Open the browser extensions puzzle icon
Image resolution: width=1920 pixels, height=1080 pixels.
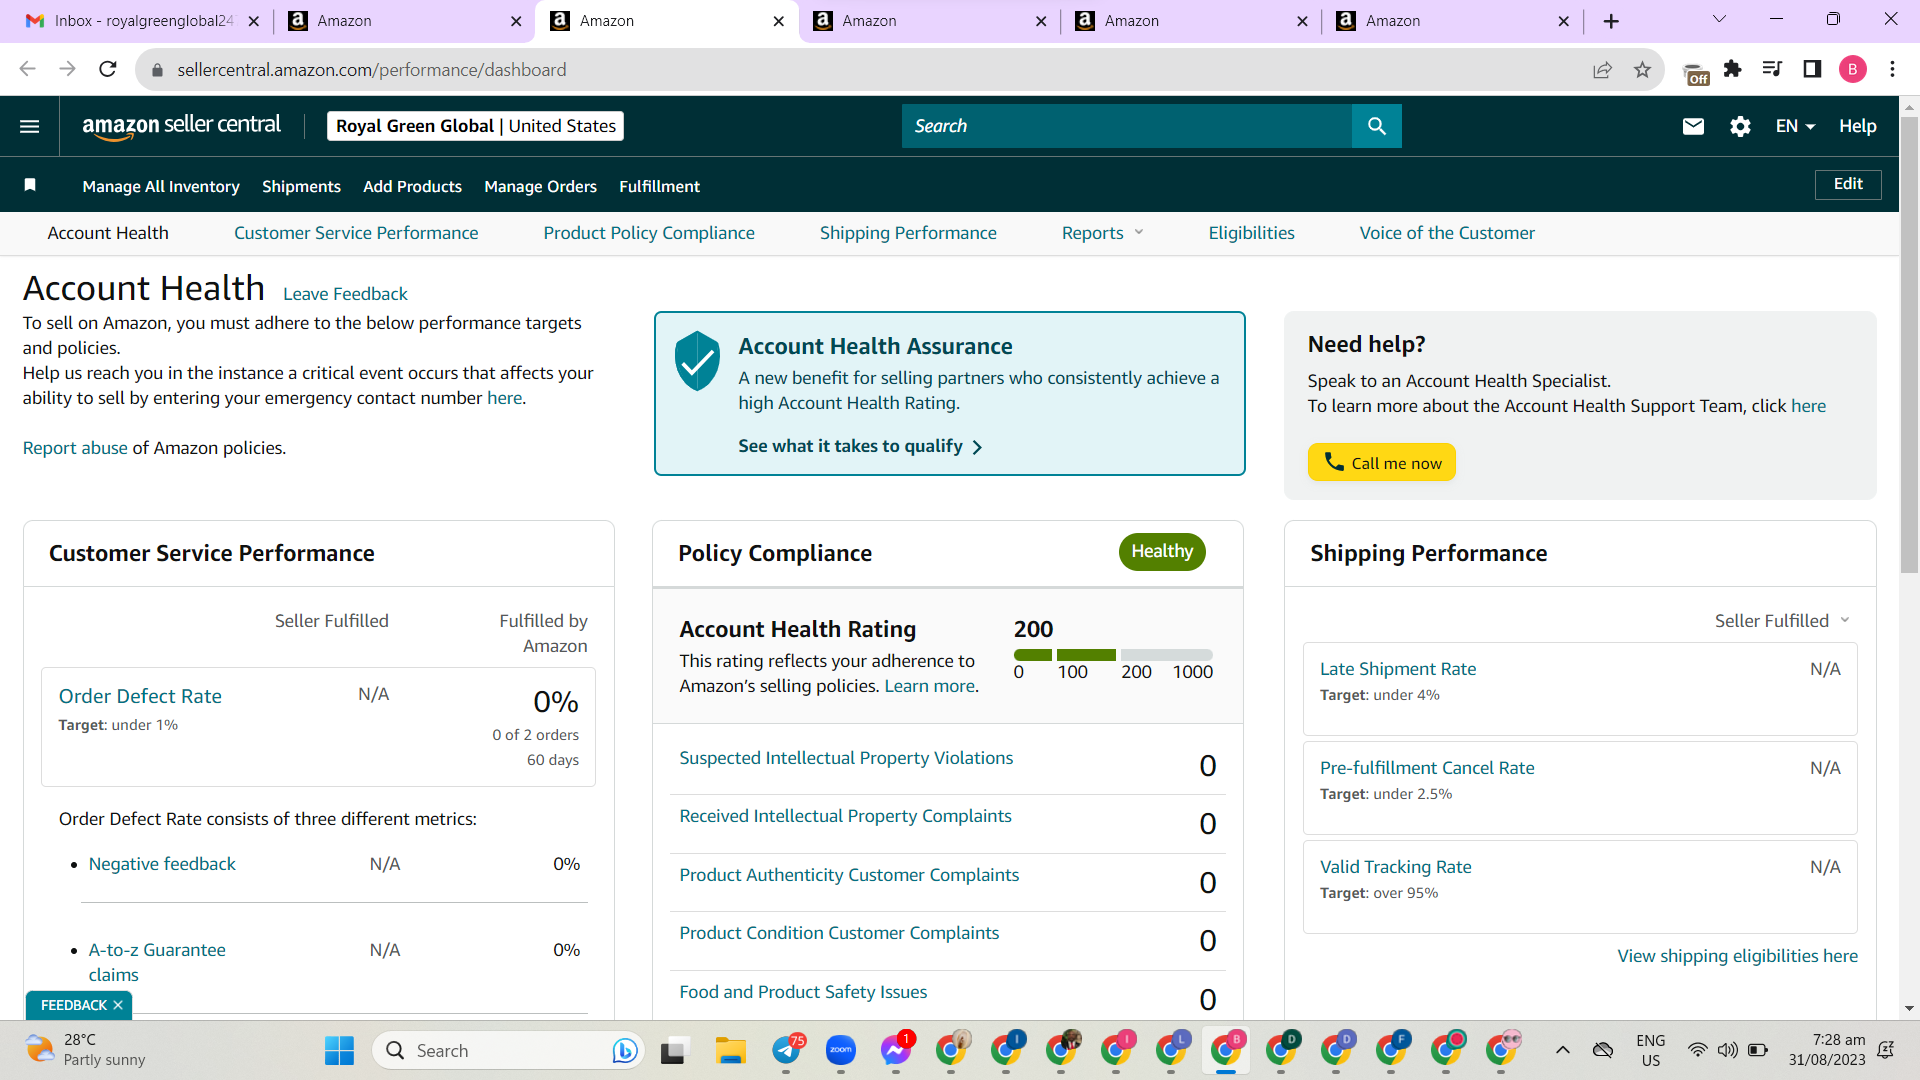(1733, 69)
